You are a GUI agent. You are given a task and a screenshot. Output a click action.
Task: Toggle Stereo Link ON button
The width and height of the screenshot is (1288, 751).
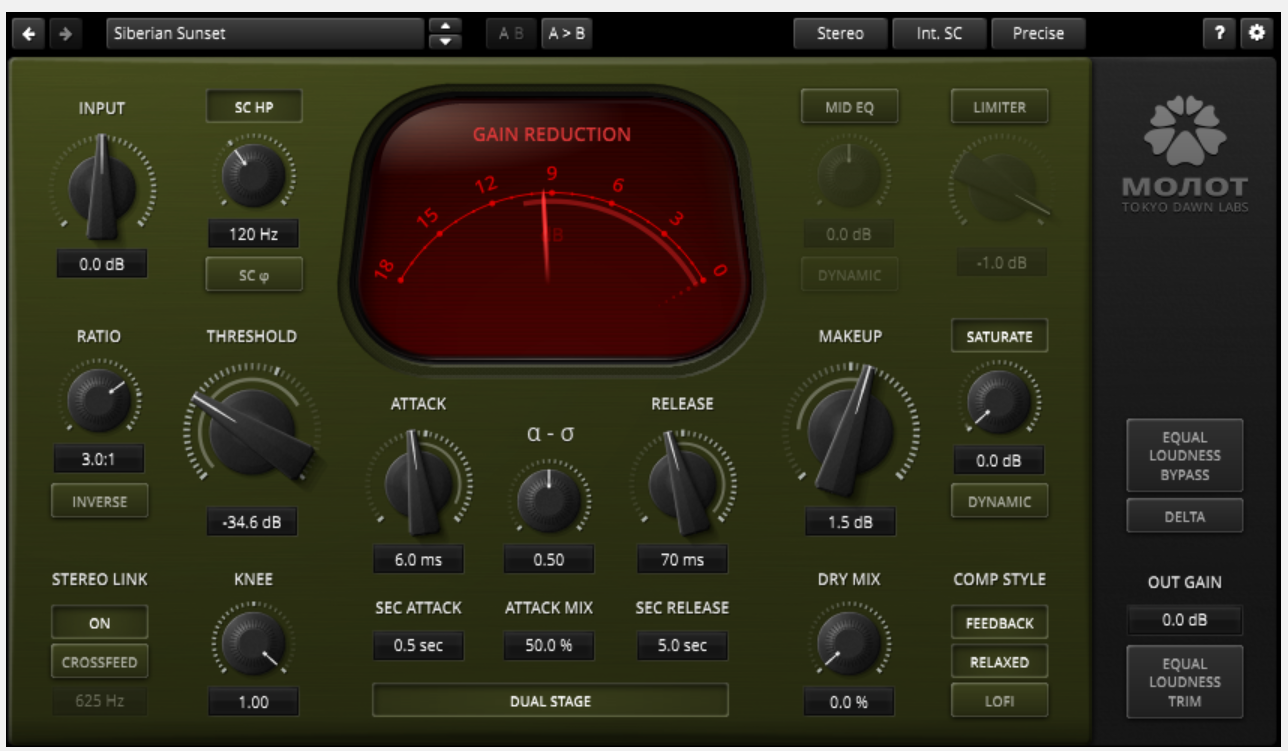(100, 623)
